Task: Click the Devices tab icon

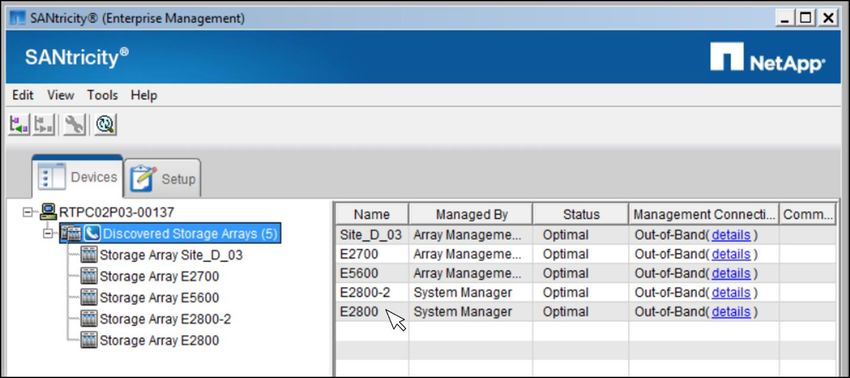Action: (x=51, y=177)
